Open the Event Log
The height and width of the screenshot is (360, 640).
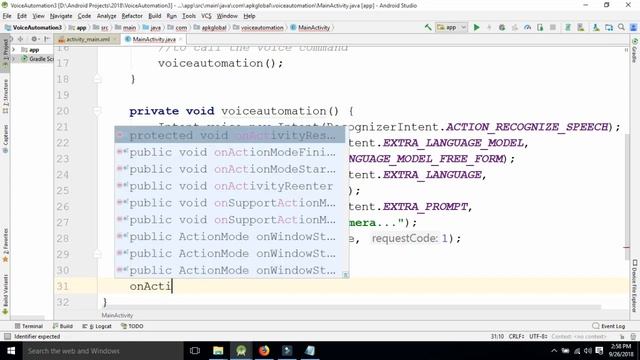click(609, 326)
